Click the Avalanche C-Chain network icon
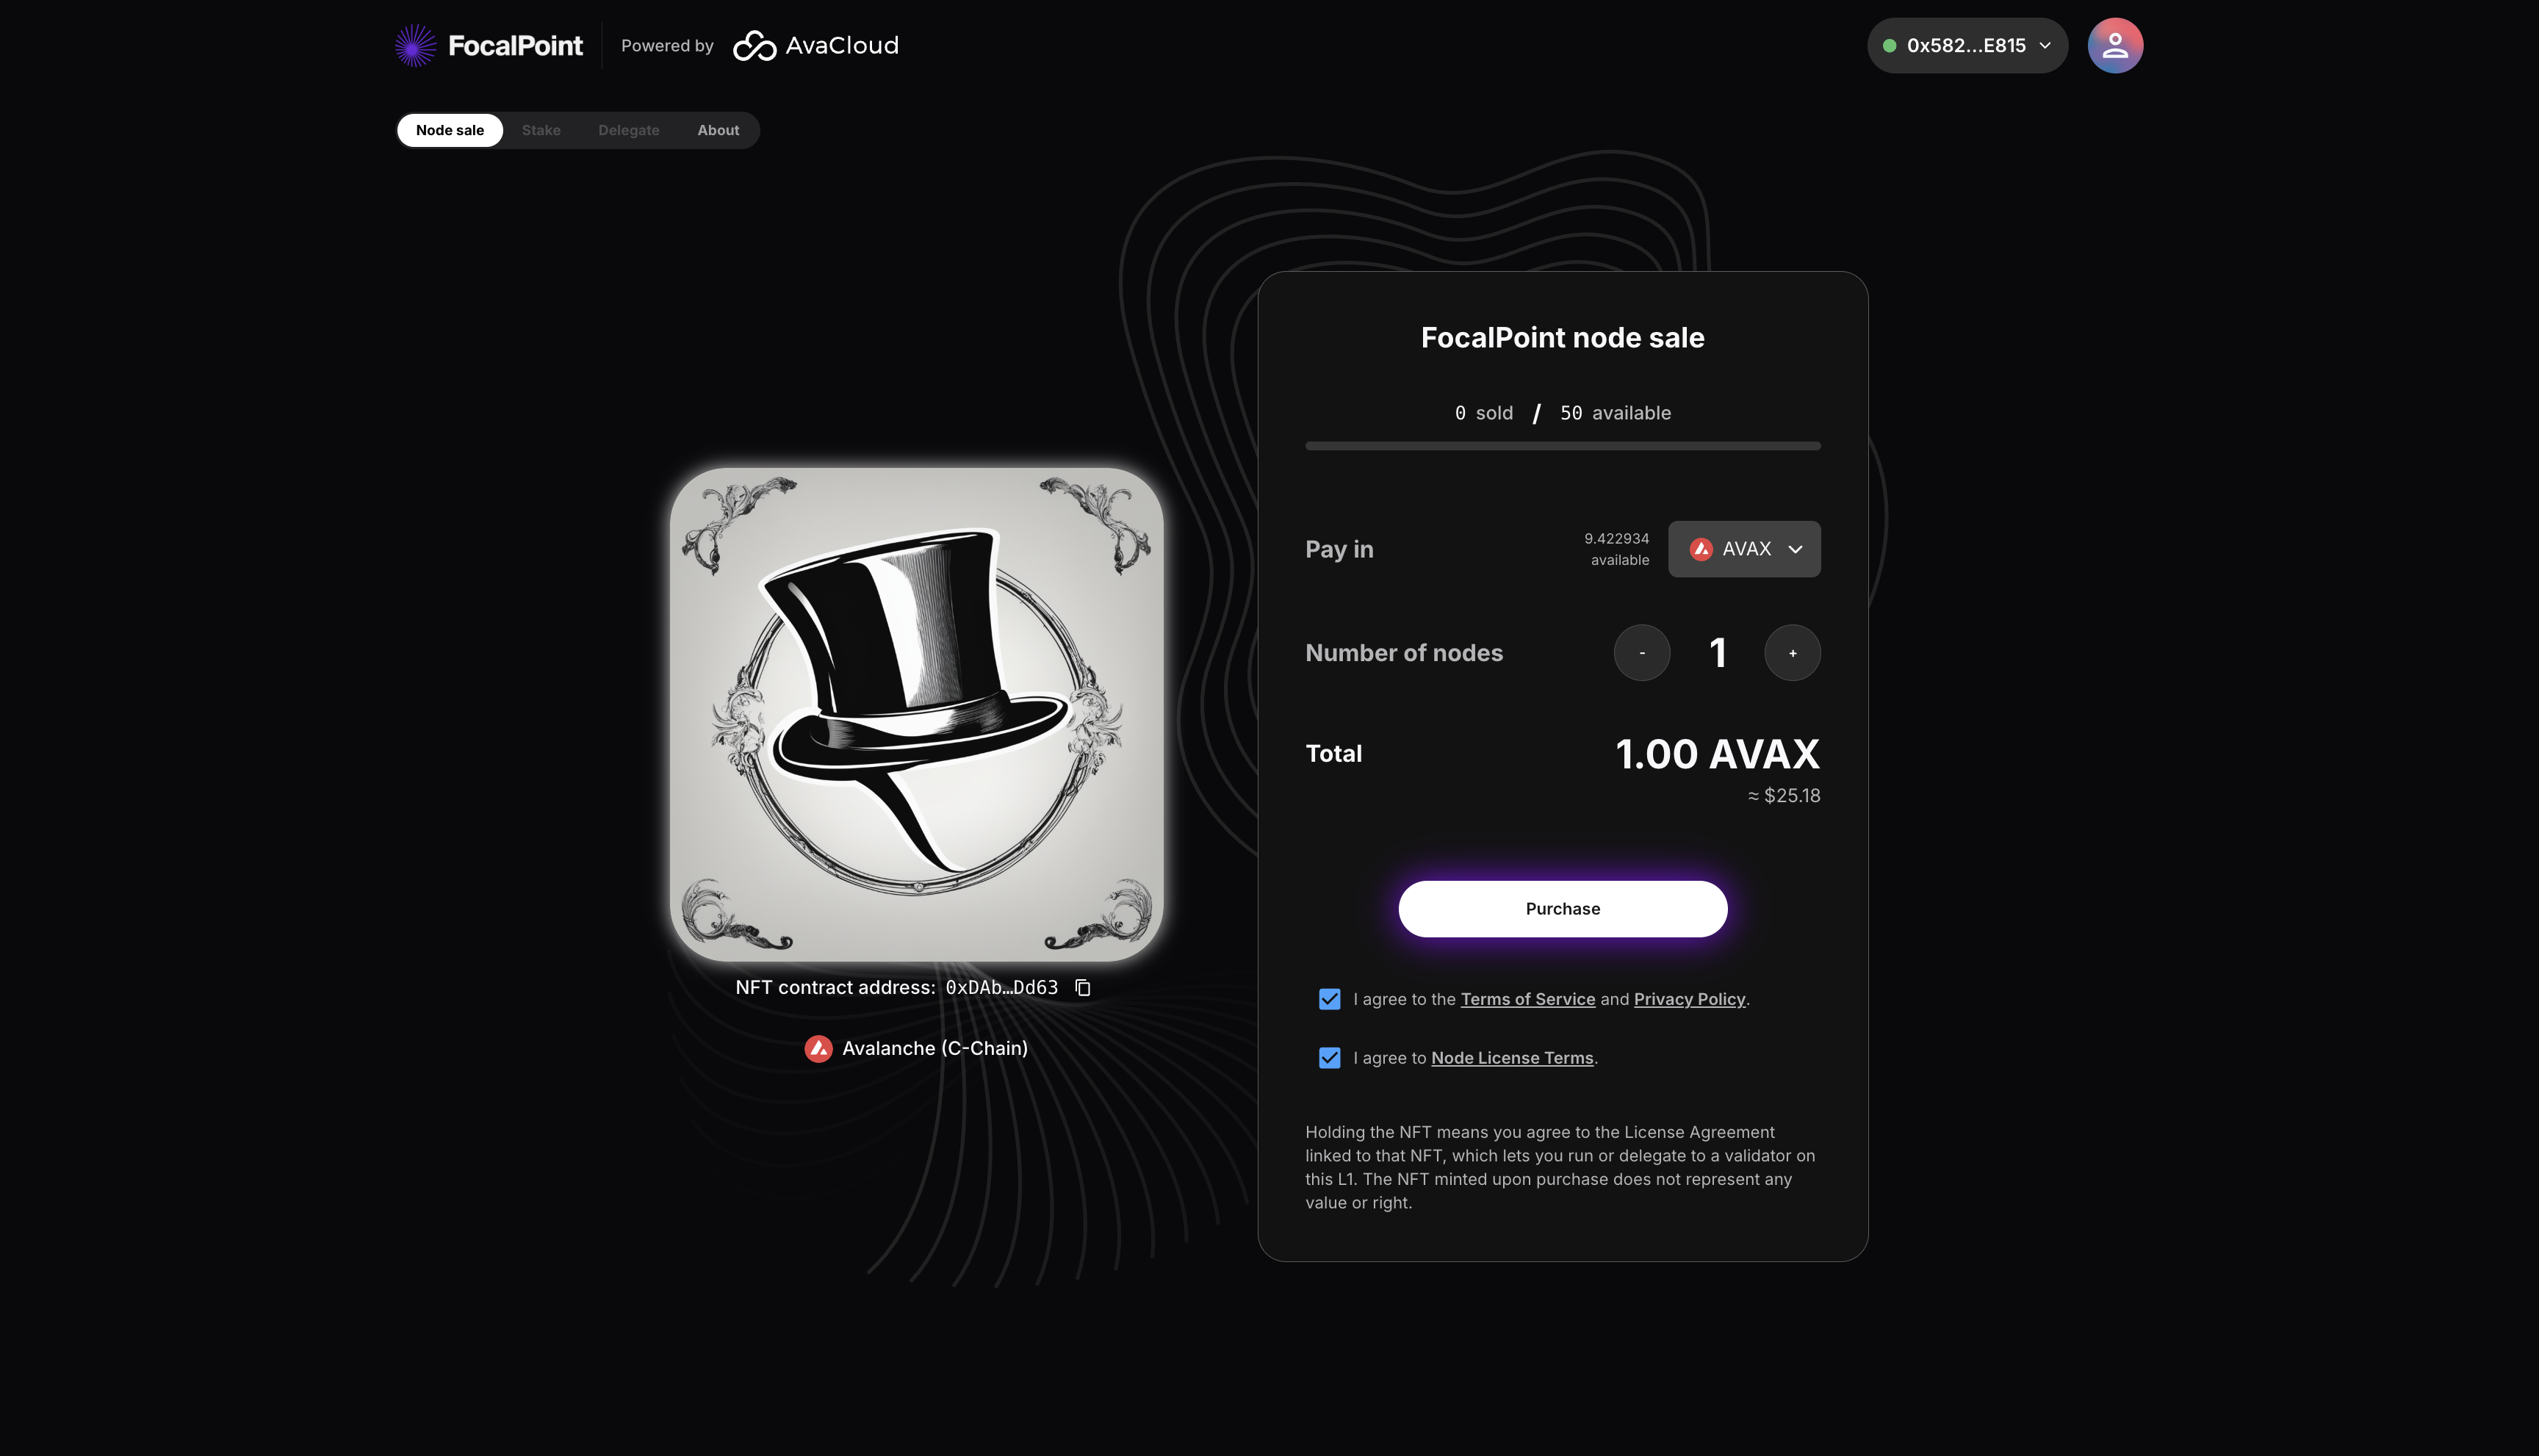Image resolution: width=2539 pixels, height=1456 pixels. (818, 1048)
